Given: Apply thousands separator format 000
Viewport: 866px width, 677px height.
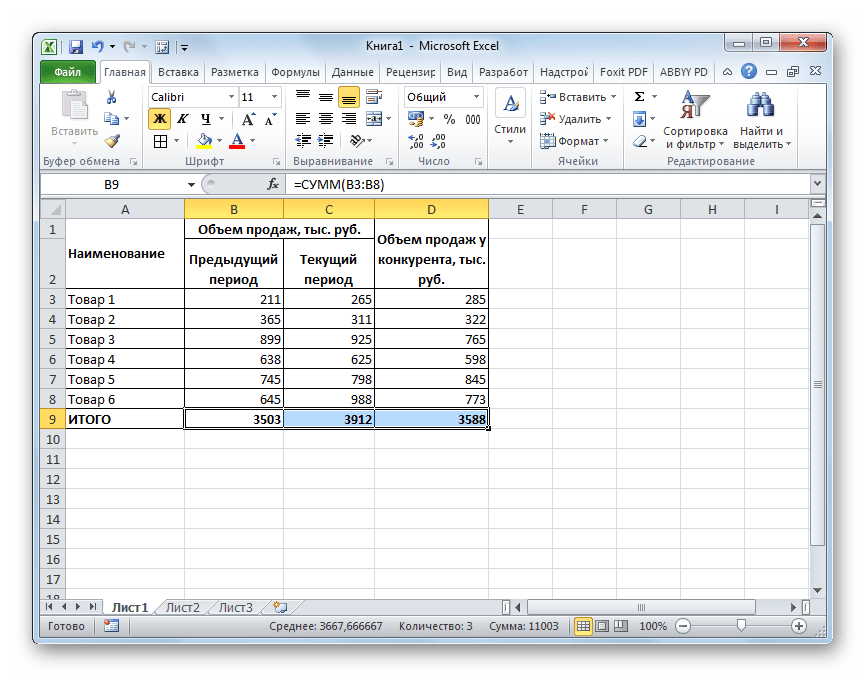Looking at the screenshot, I should point(473,119).
